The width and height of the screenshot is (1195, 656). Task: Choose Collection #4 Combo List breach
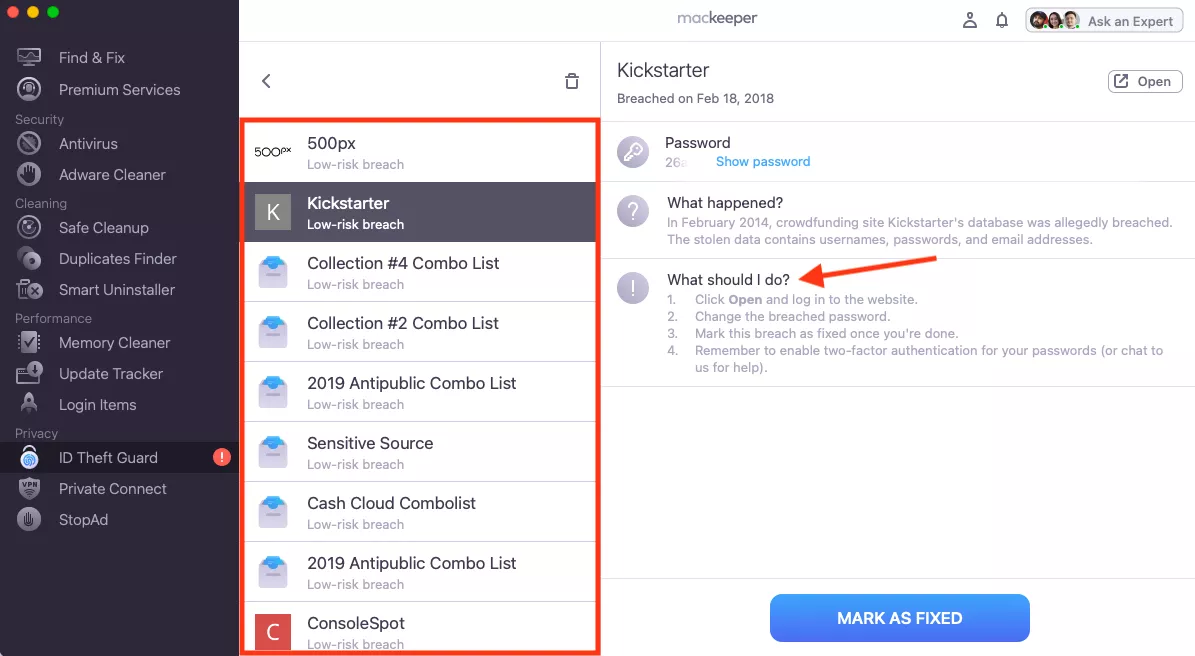point(419,272)
